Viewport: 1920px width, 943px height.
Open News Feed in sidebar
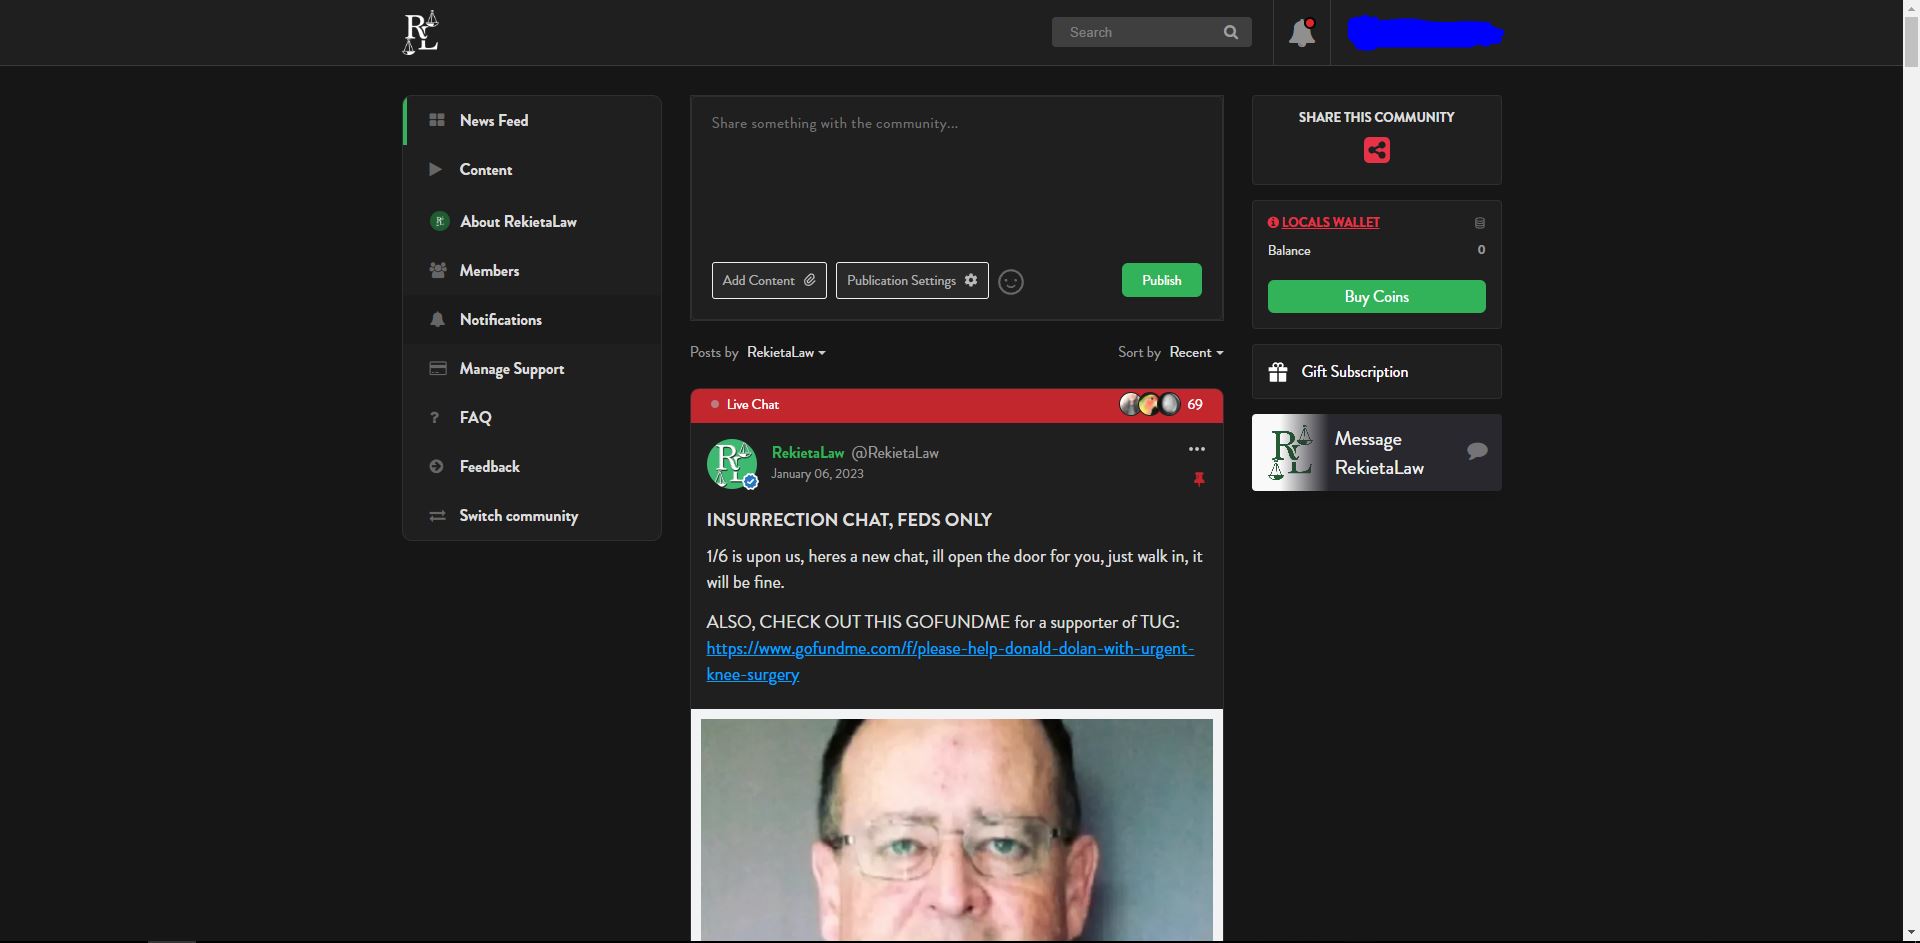532,120
